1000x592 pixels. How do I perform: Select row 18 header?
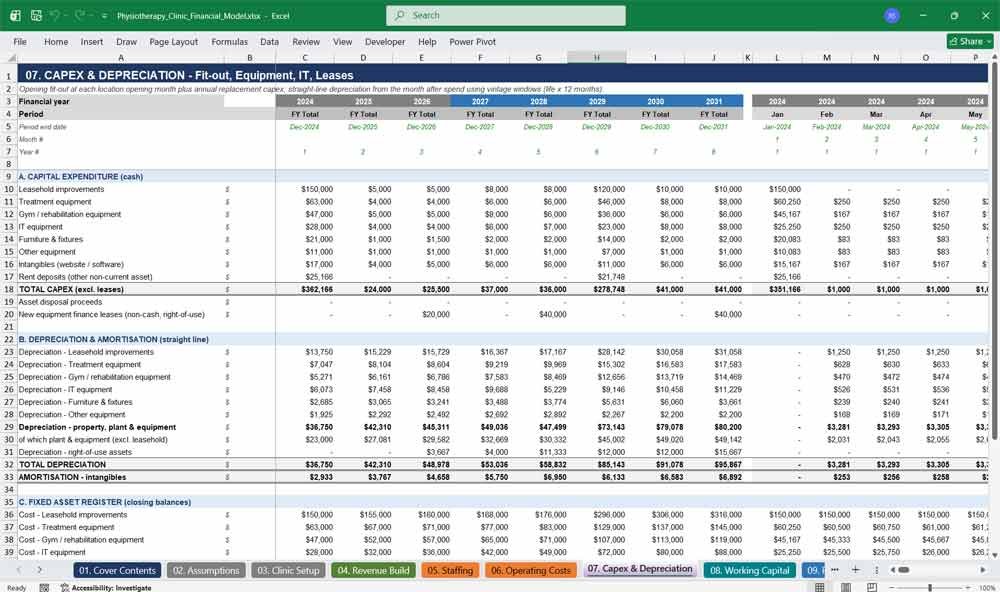[x=9, y=289]
